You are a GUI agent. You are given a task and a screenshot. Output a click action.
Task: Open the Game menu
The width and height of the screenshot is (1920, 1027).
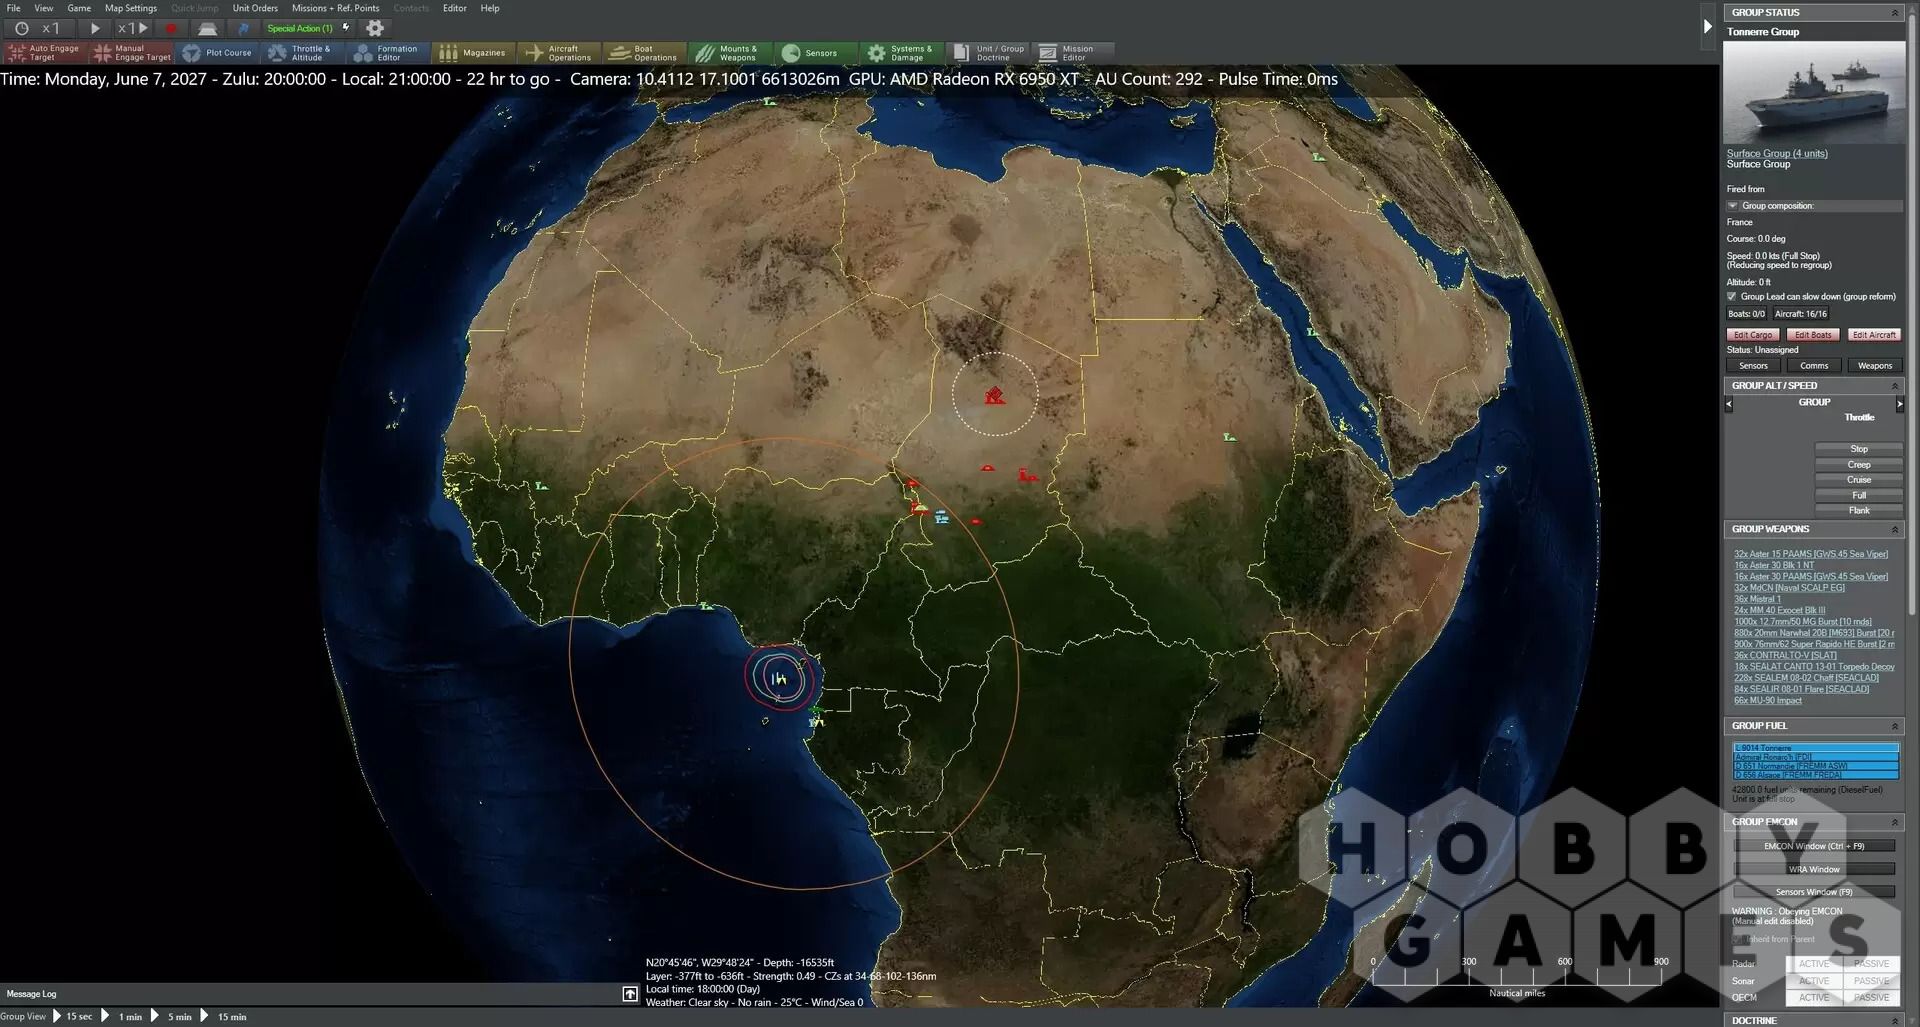pos(79,8)
